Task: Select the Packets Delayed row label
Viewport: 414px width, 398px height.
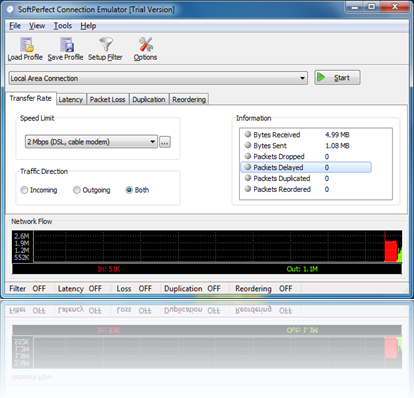Action: (278, 167)
